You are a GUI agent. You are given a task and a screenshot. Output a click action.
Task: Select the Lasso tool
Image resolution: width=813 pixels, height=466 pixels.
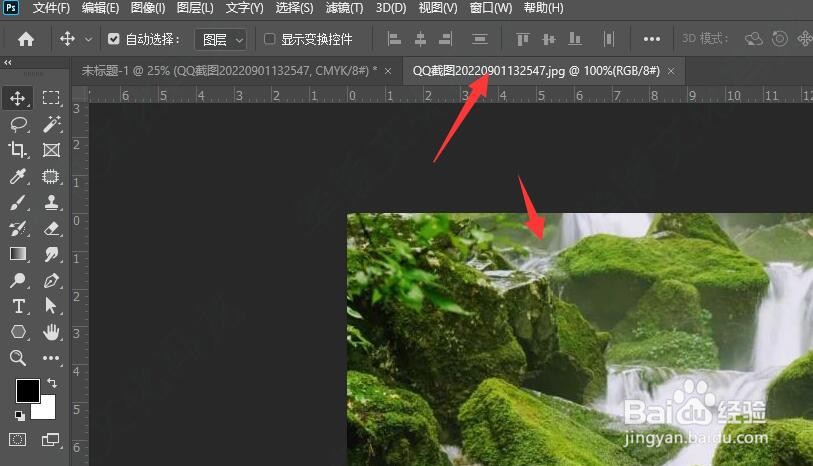coord(18,124)
